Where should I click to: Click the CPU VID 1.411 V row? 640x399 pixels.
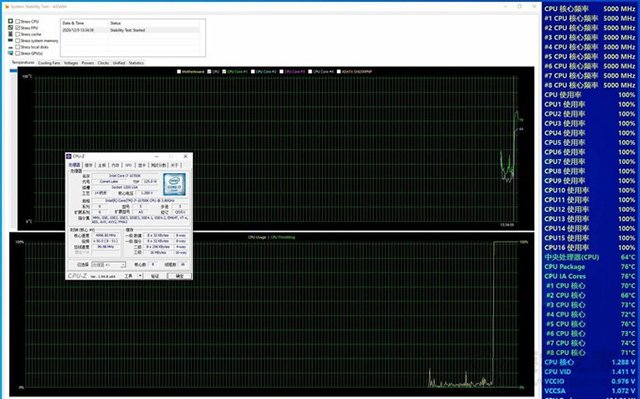pos(590,372)
